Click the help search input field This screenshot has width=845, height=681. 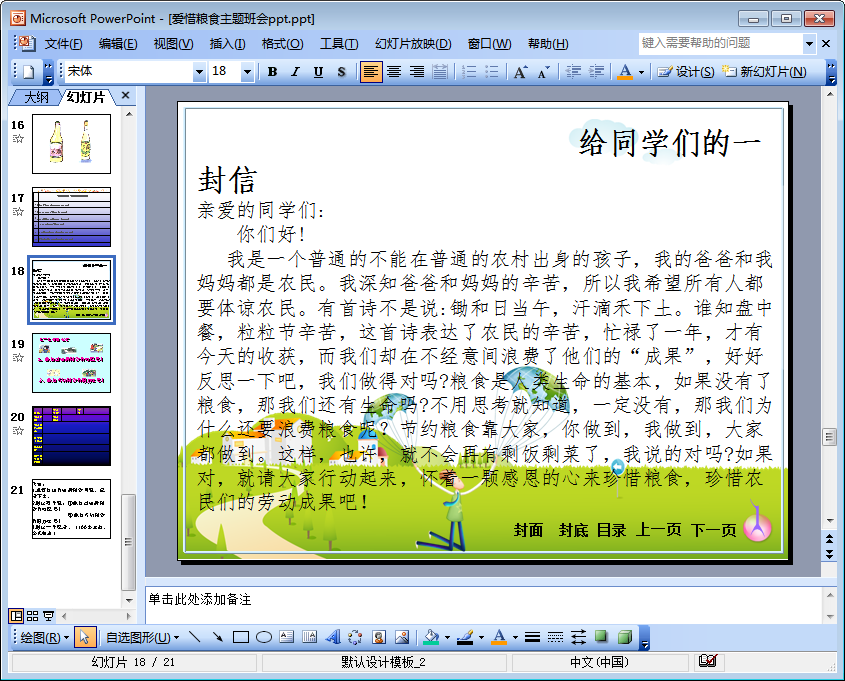tap(721, 44)
